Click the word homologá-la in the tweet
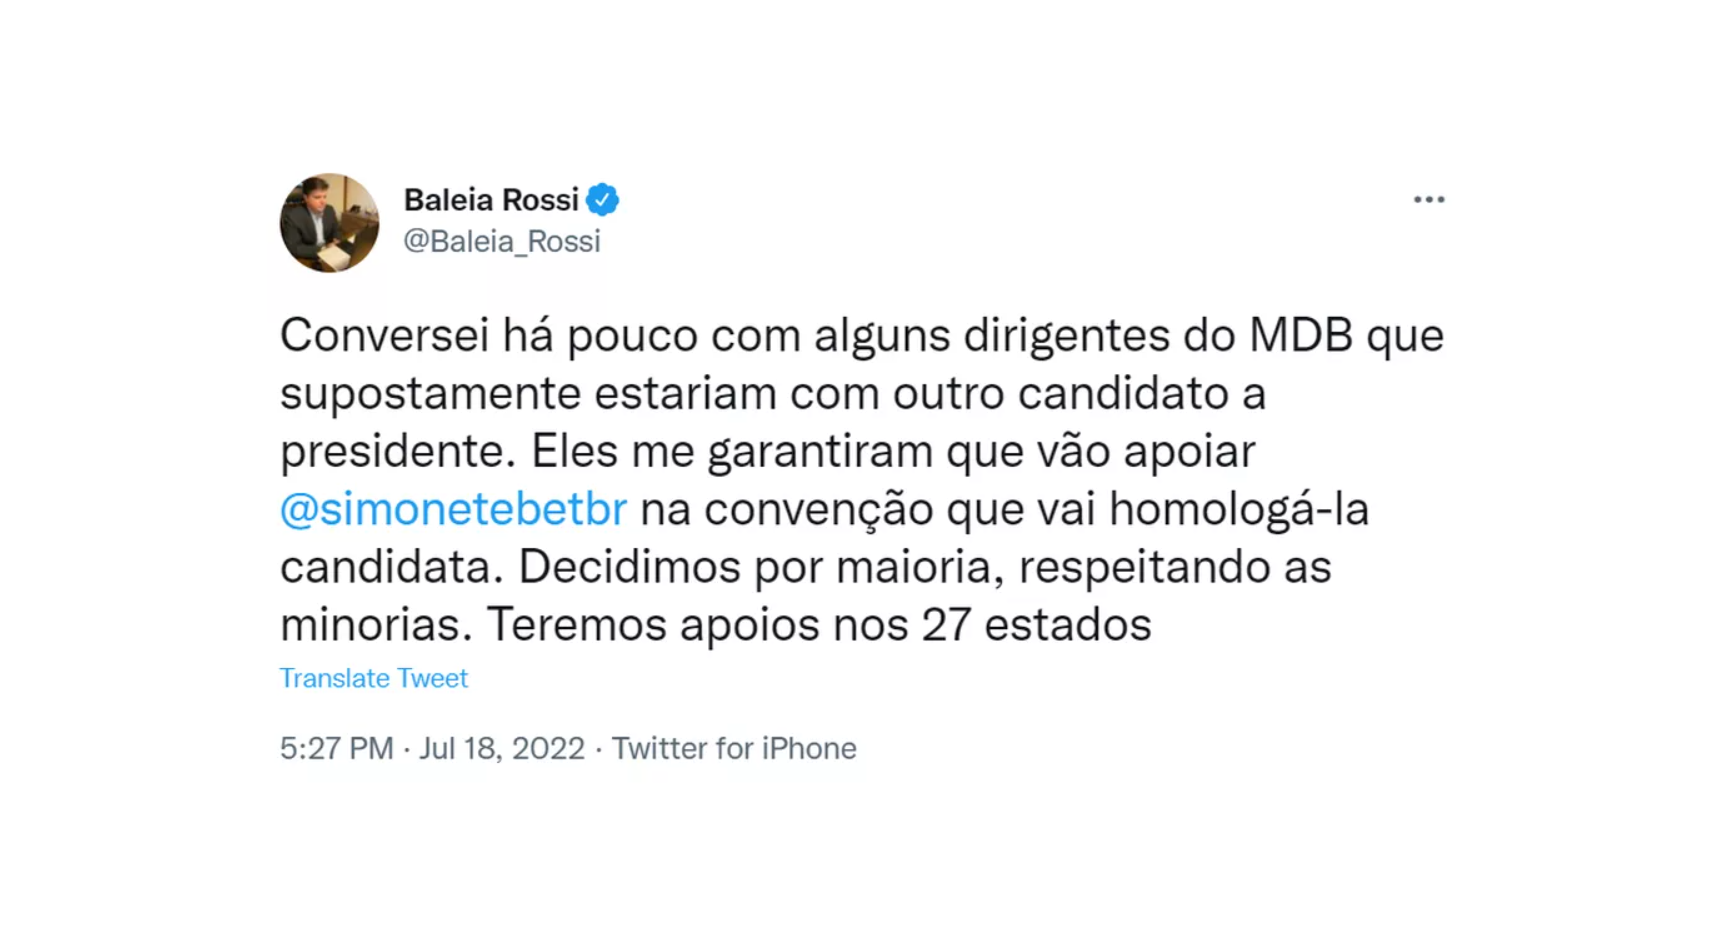This screenshot has width=1722, height=944. (x=1238, y=509)
